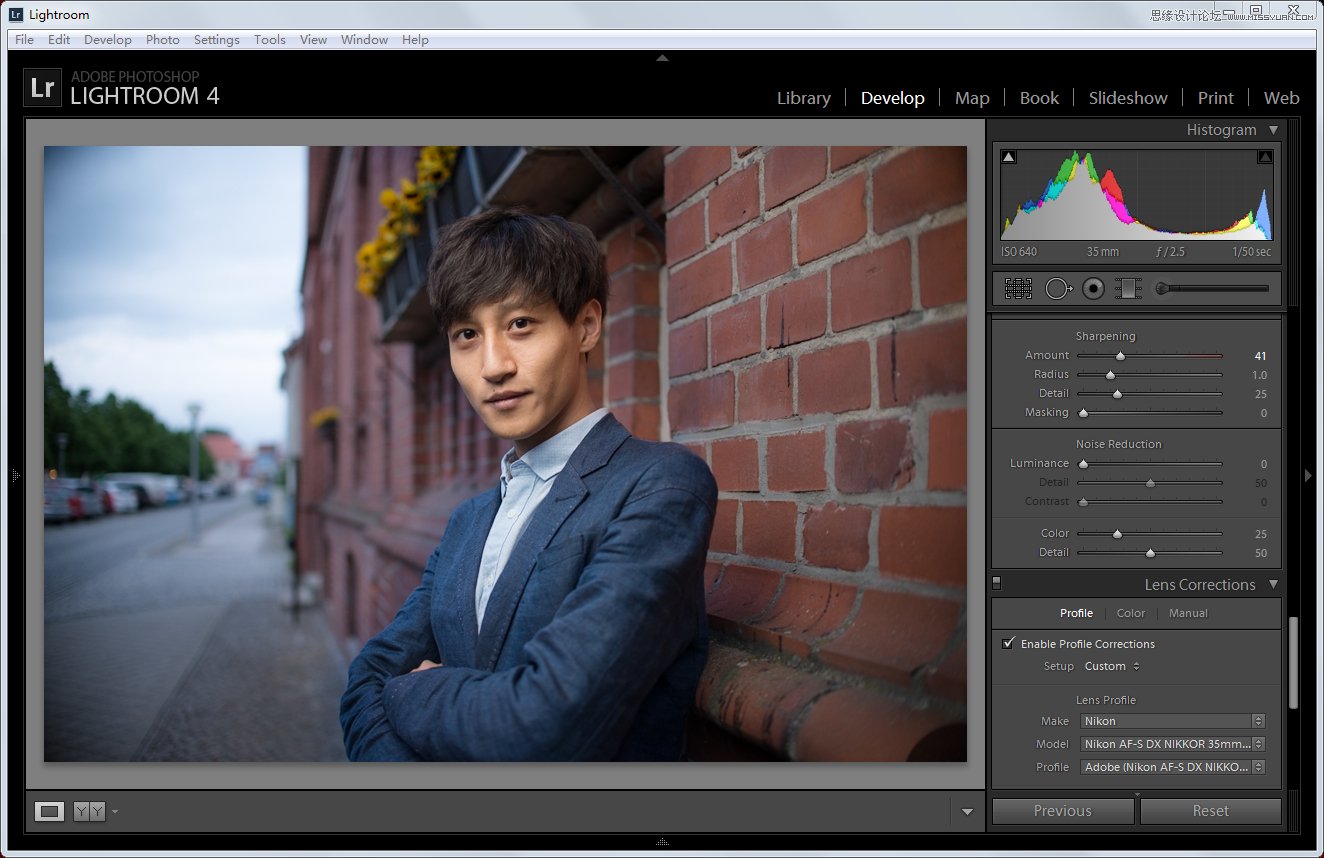Screen dimensions: 1324x858
Task: Open the Settings menu
Action: (216, 39)
